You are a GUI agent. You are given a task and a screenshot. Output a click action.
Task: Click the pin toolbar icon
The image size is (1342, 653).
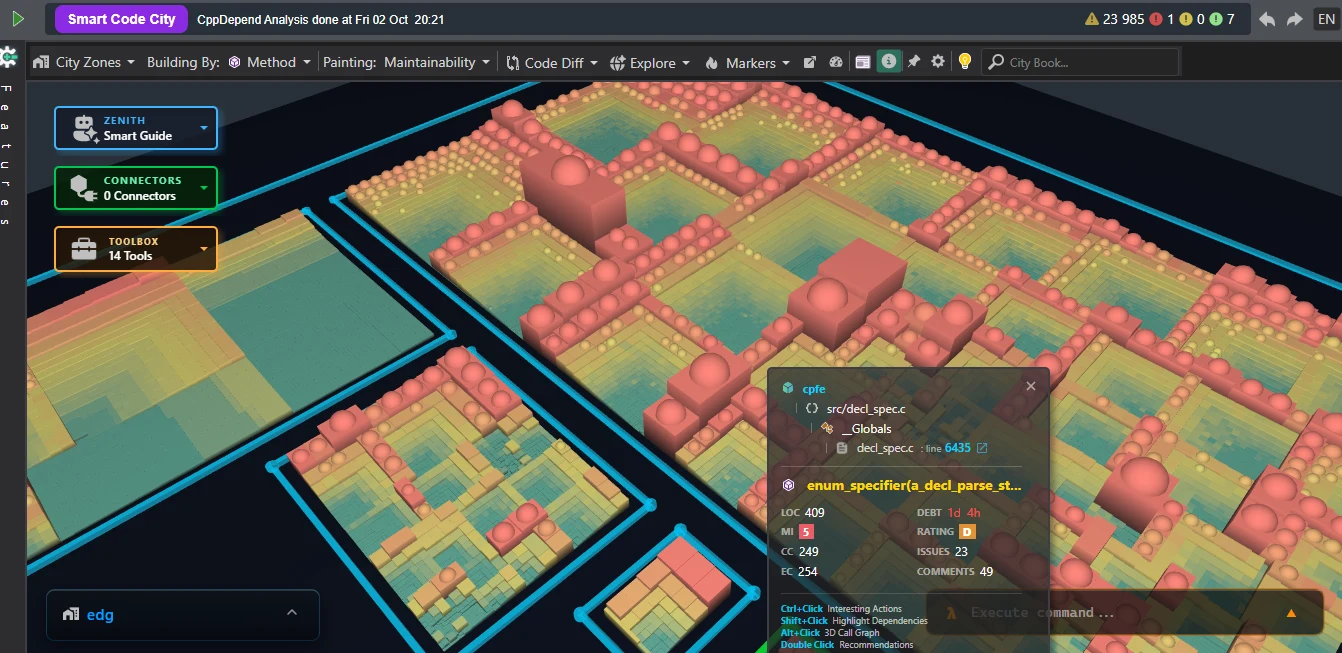pos(914,62)
